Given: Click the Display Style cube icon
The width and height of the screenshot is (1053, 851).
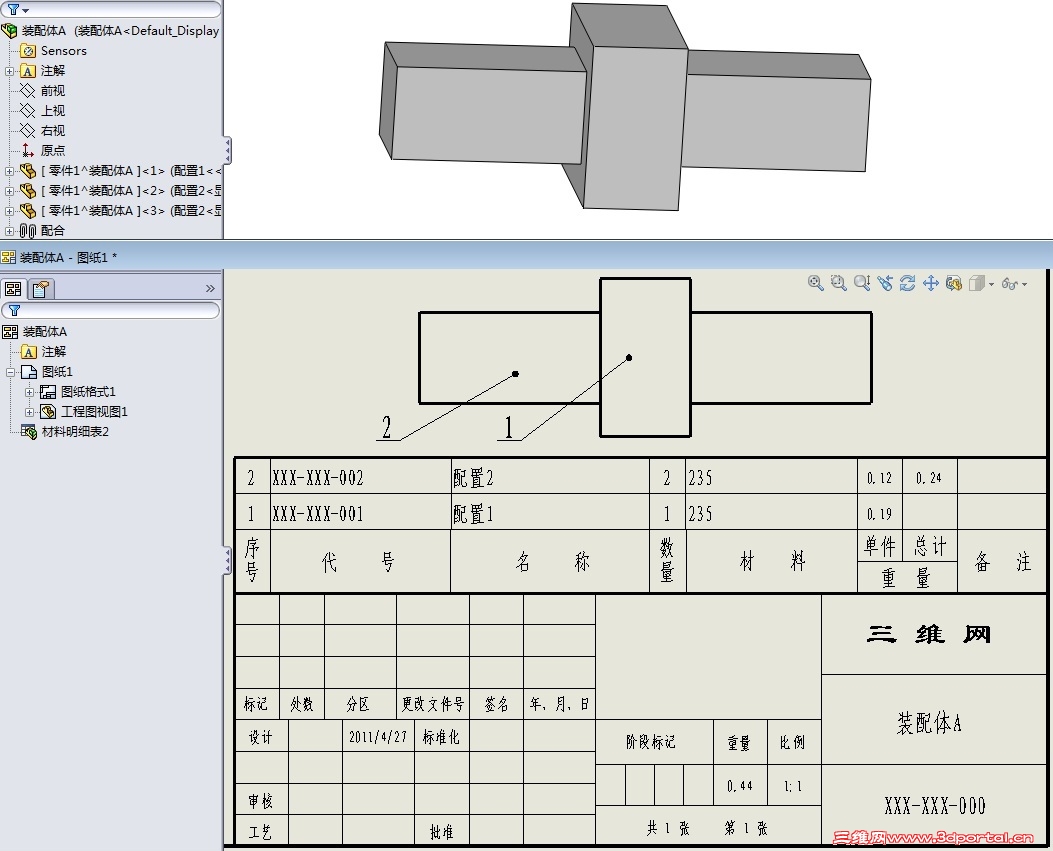Looking at the screenshot, I should pyautogui.click(x=977, y=283).
